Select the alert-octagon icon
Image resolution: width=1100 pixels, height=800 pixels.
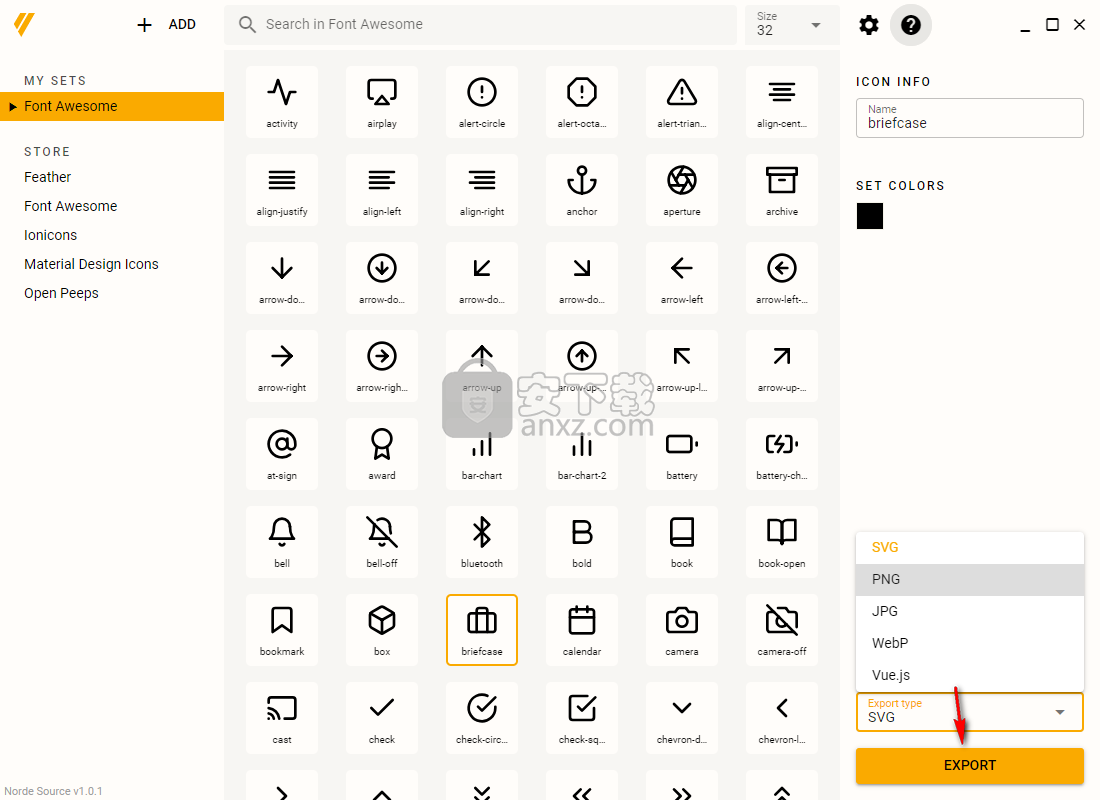582,102
